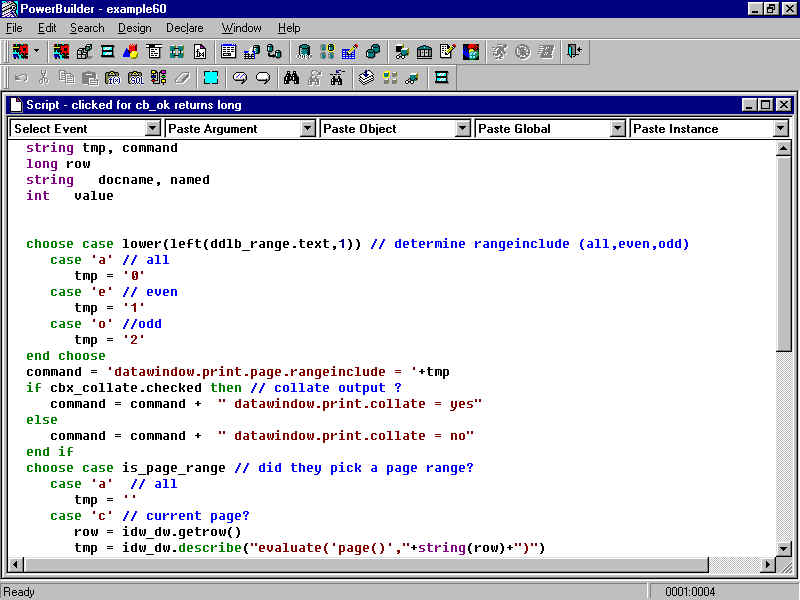Image resolution: width=800 pixels, height=600 pixels.
Task: Open the Search menu
Action: pyautogui.click(x=87, y=28)
